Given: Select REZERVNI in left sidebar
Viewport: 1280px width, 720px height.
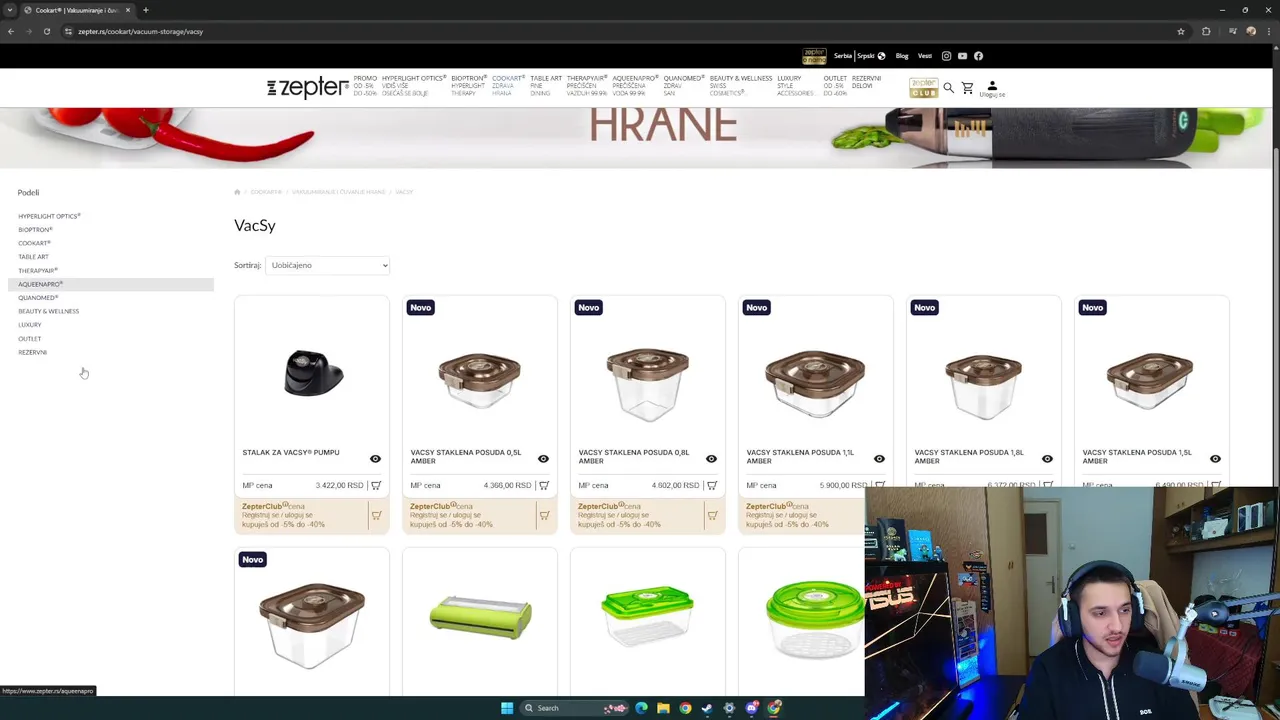Looking at the screenshot, I should [x=32, y=352].
